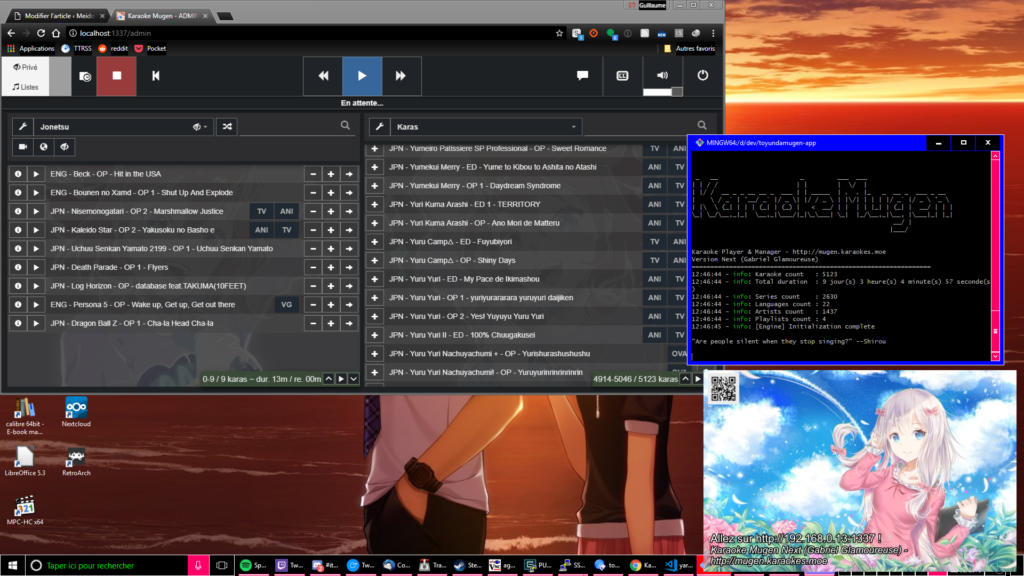Click ANI tag on Yuru Yuri OP 2 row
The image size is (1024, 576).
click(654, 316)
